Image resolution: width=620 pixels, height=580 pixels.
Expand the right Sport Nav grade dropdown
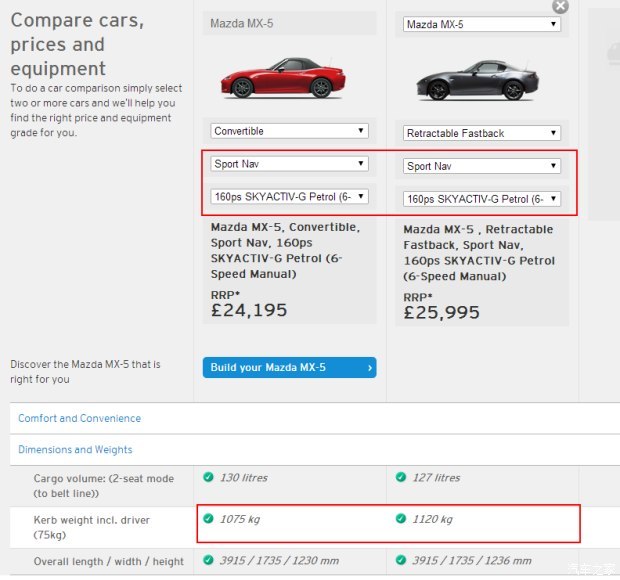pos(482,166)
